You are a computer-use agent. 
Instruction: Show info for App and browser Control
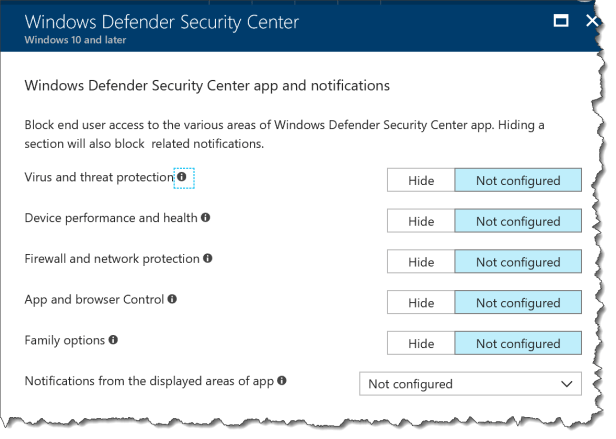[x=172, y=299]
